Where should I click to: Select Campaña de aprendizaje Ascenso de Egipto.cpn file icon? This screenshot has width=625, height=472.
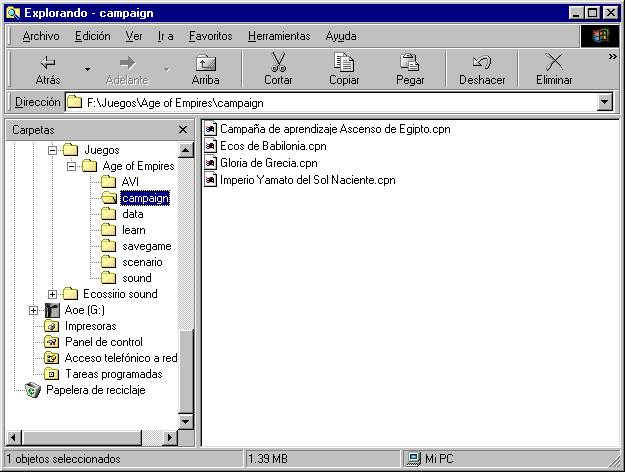[x=210, y=129]
